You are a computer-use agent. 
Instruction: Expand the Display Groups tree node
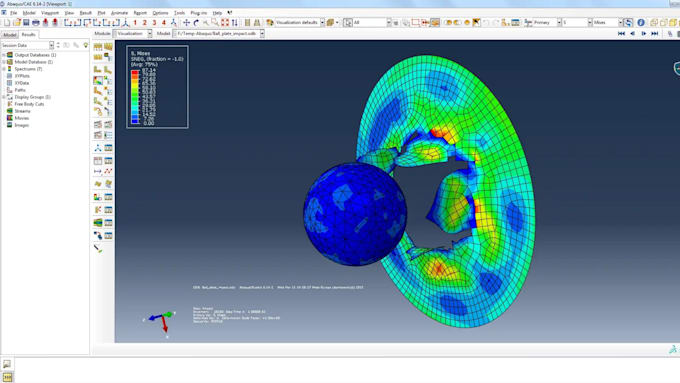tap(4, 97)
